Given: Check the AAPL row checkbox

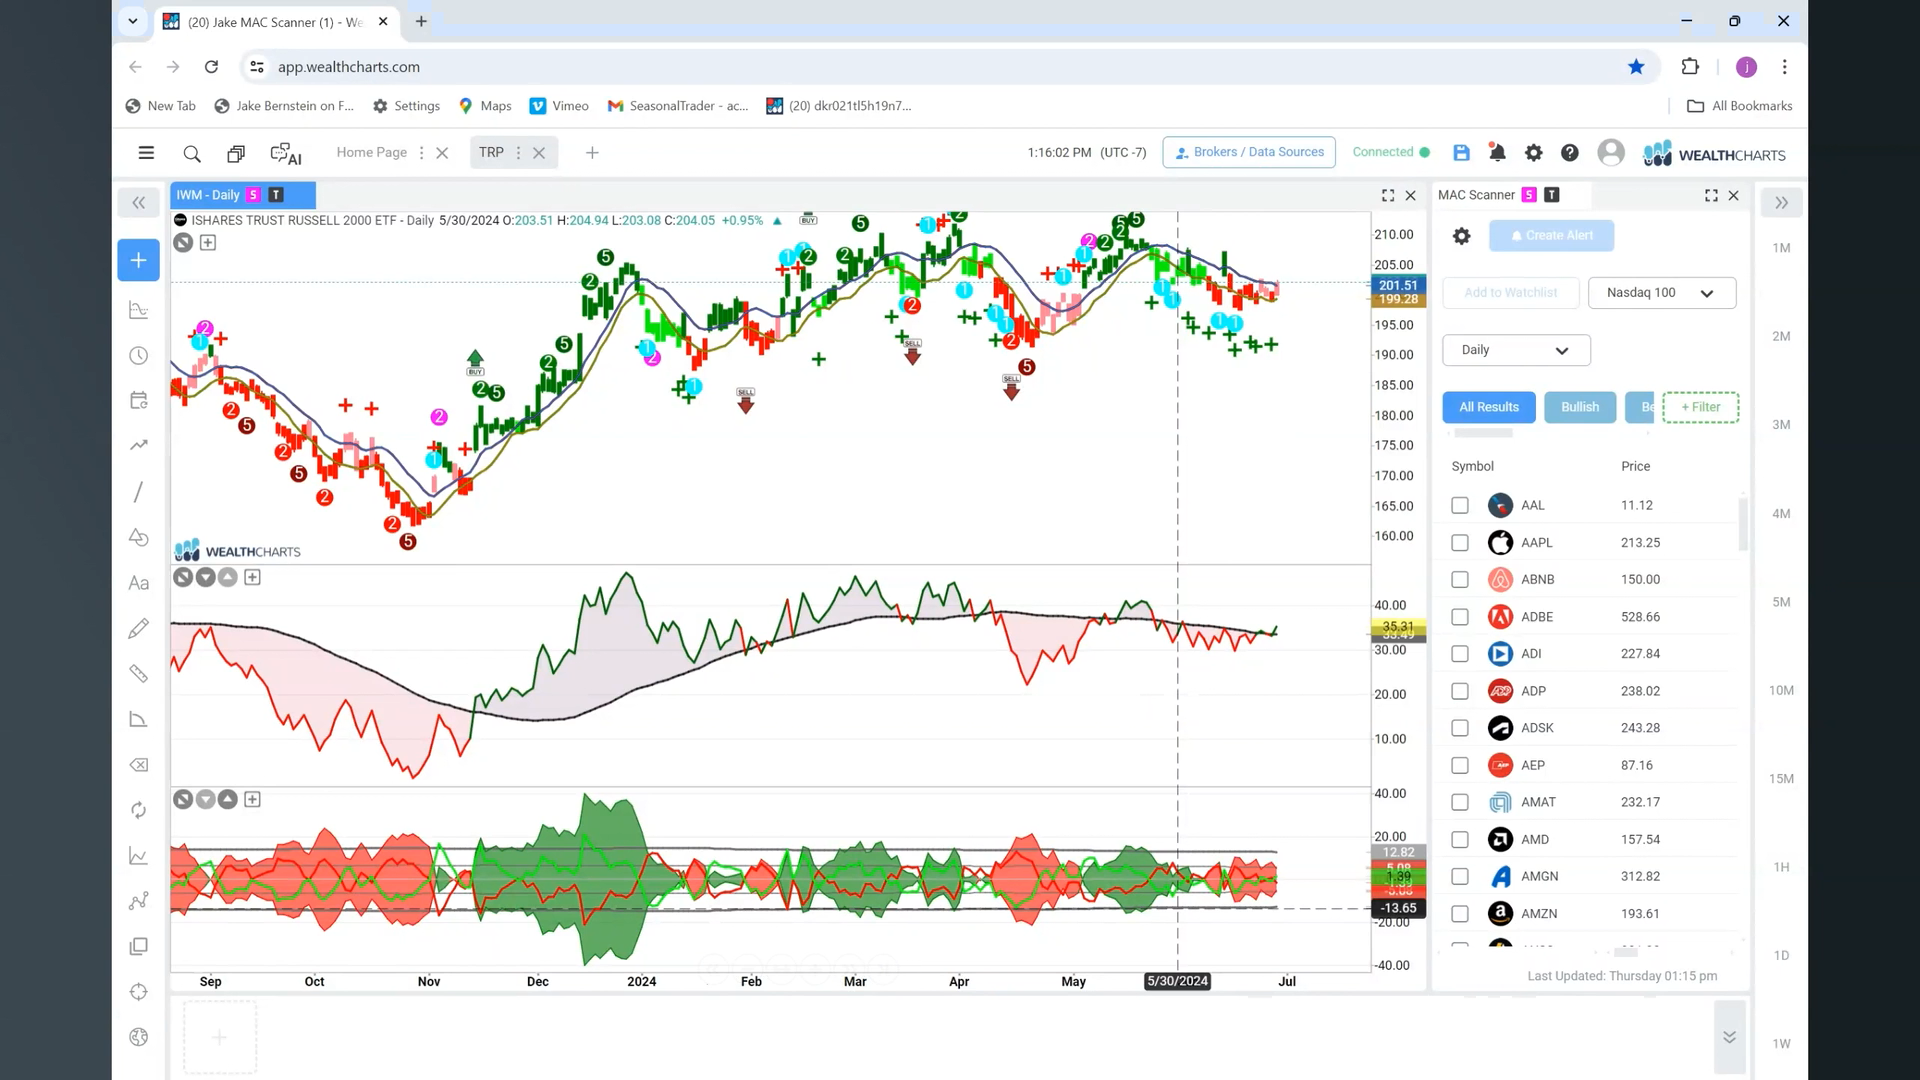Looking at the screenshot, I should [1460, 543].
